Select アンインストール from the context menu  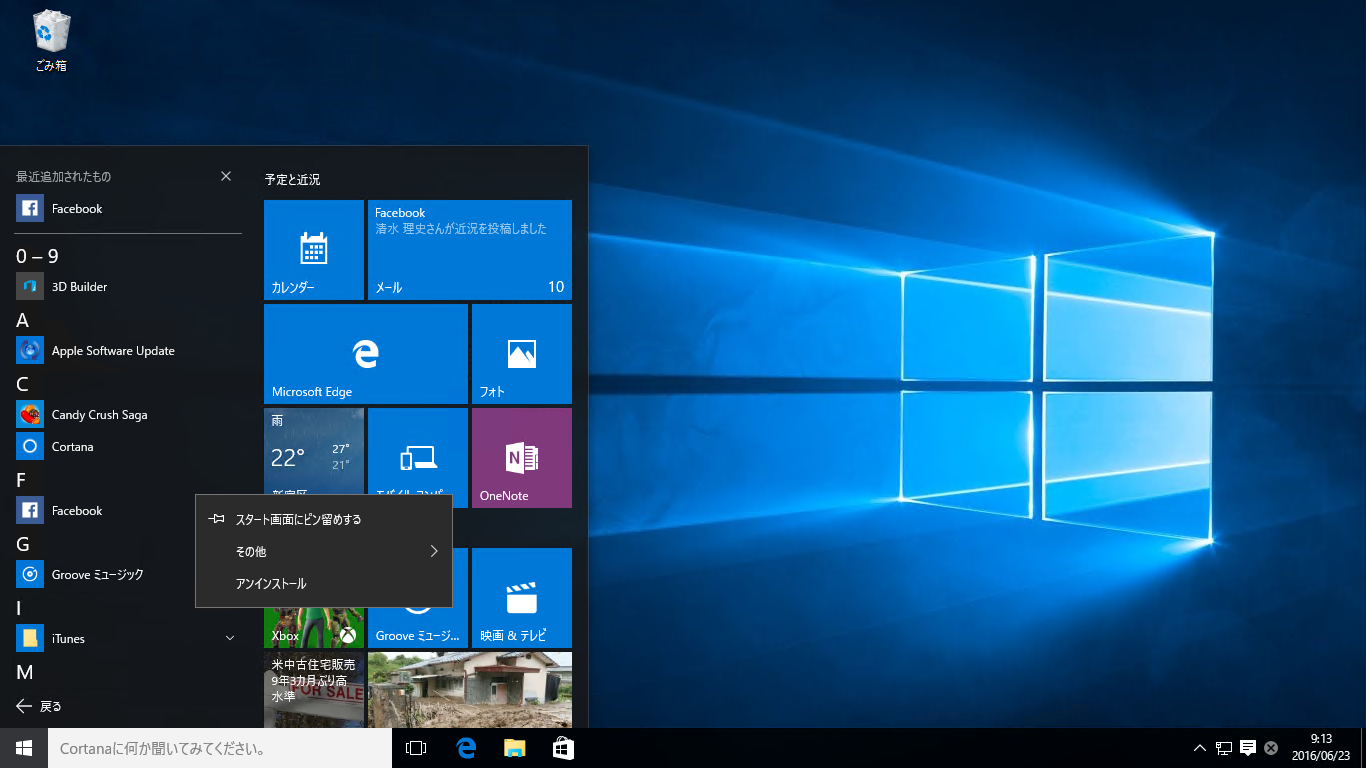tap(324, 583)
